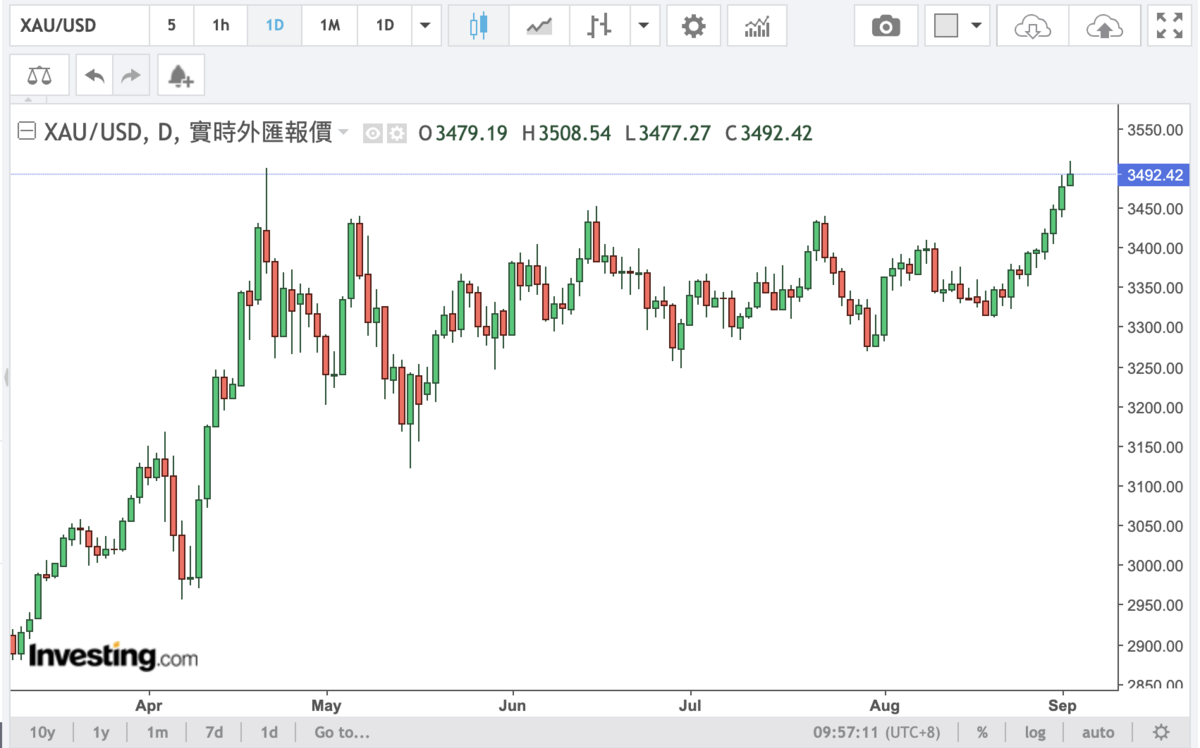Screen dimensions: 1200x748
Task: Click the opening price O3479.19
Action: click(463, 133)
